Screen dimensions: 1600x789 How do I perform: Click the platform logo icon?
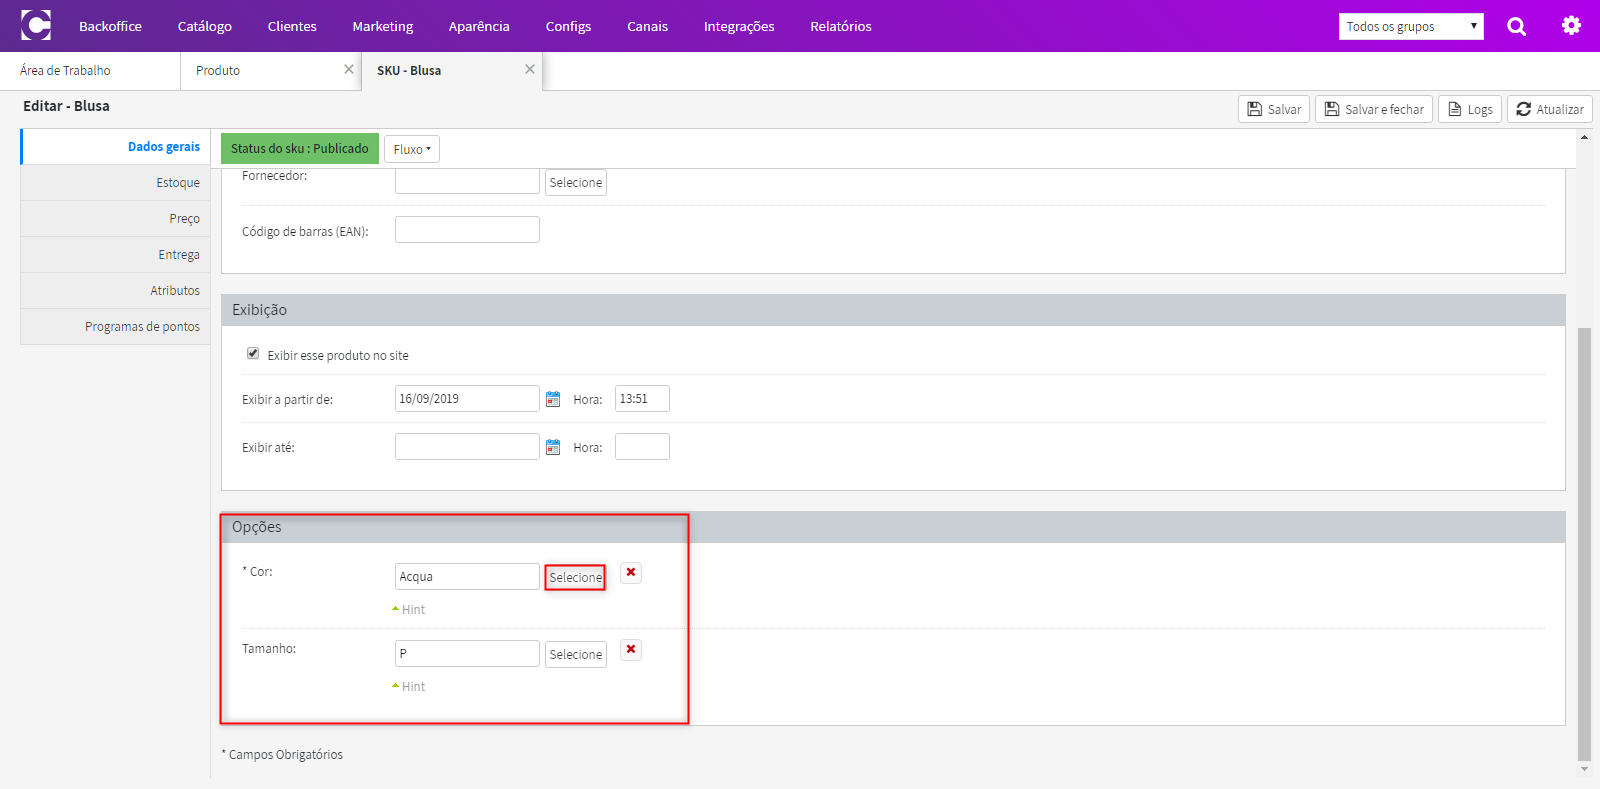click(36, 25)
